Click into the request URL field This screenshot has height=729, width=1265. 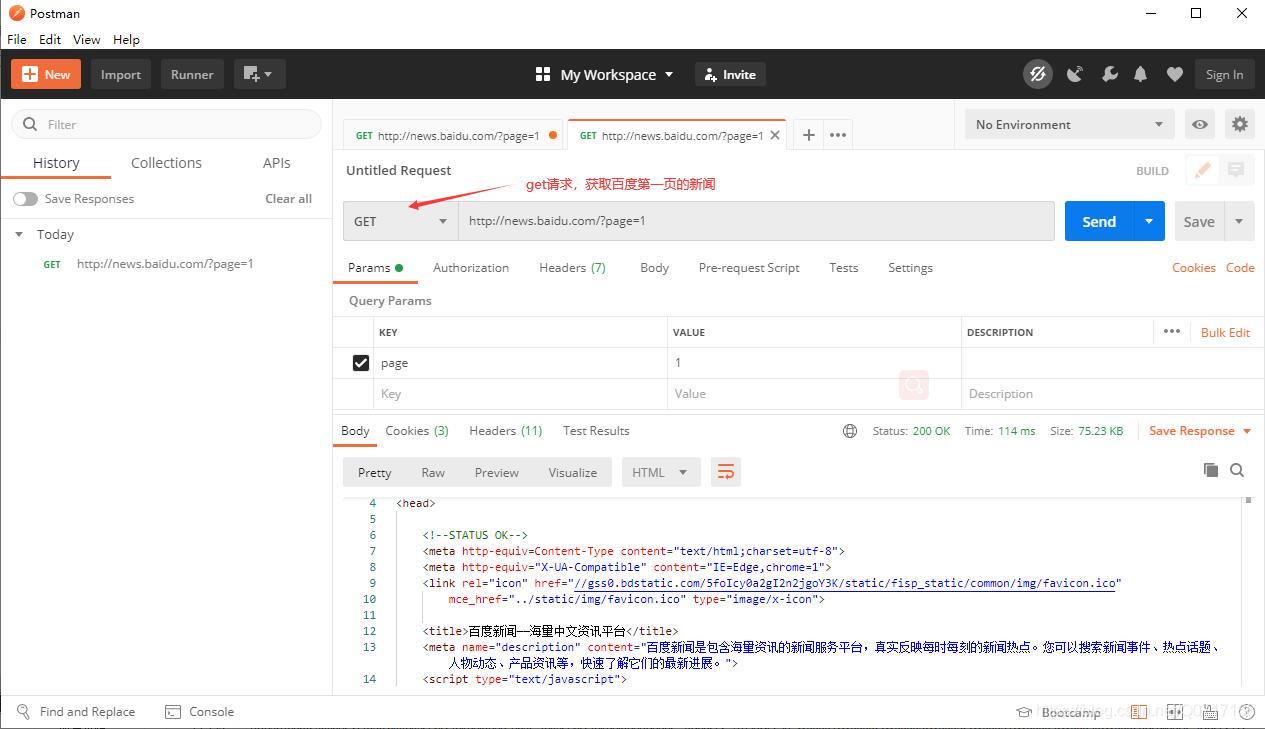point(756,221)
